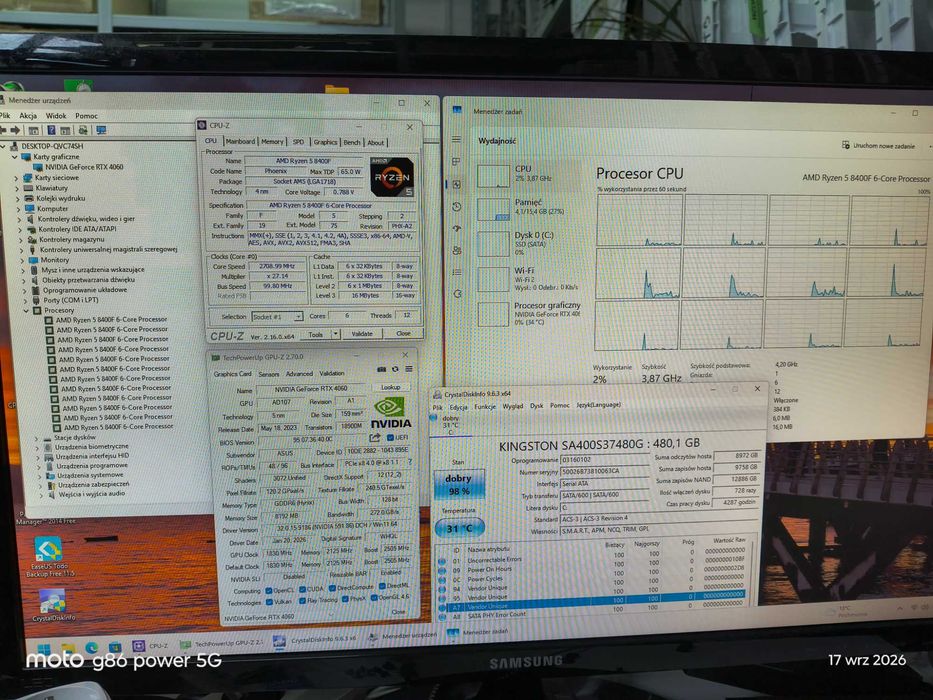The height and width of the screenshot is (700, 933).
Task: Expand the Klawiatury tree node
Action: (17, 188)
